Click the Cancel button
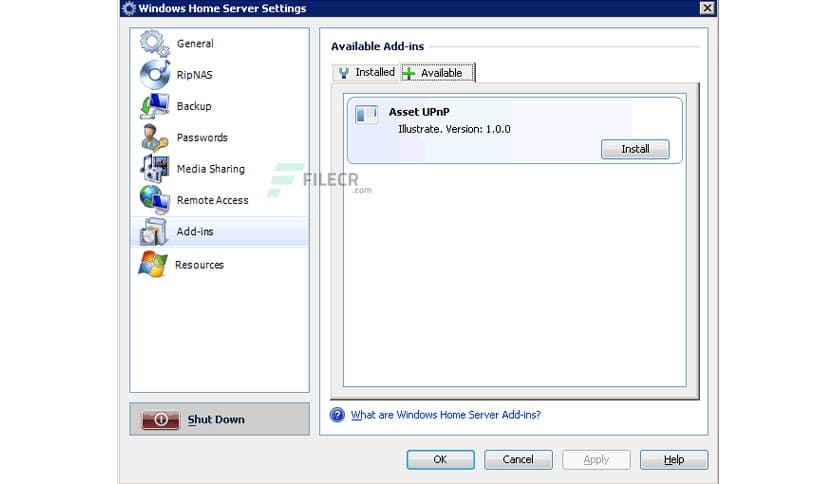This screenshot has width=836, height=484. pos(518,459)
